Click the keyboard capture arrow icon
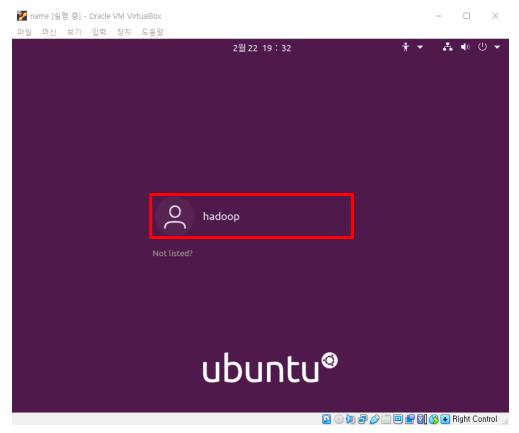Image resolution: width=519 pixels, height=433 pixels. point(445,419)
